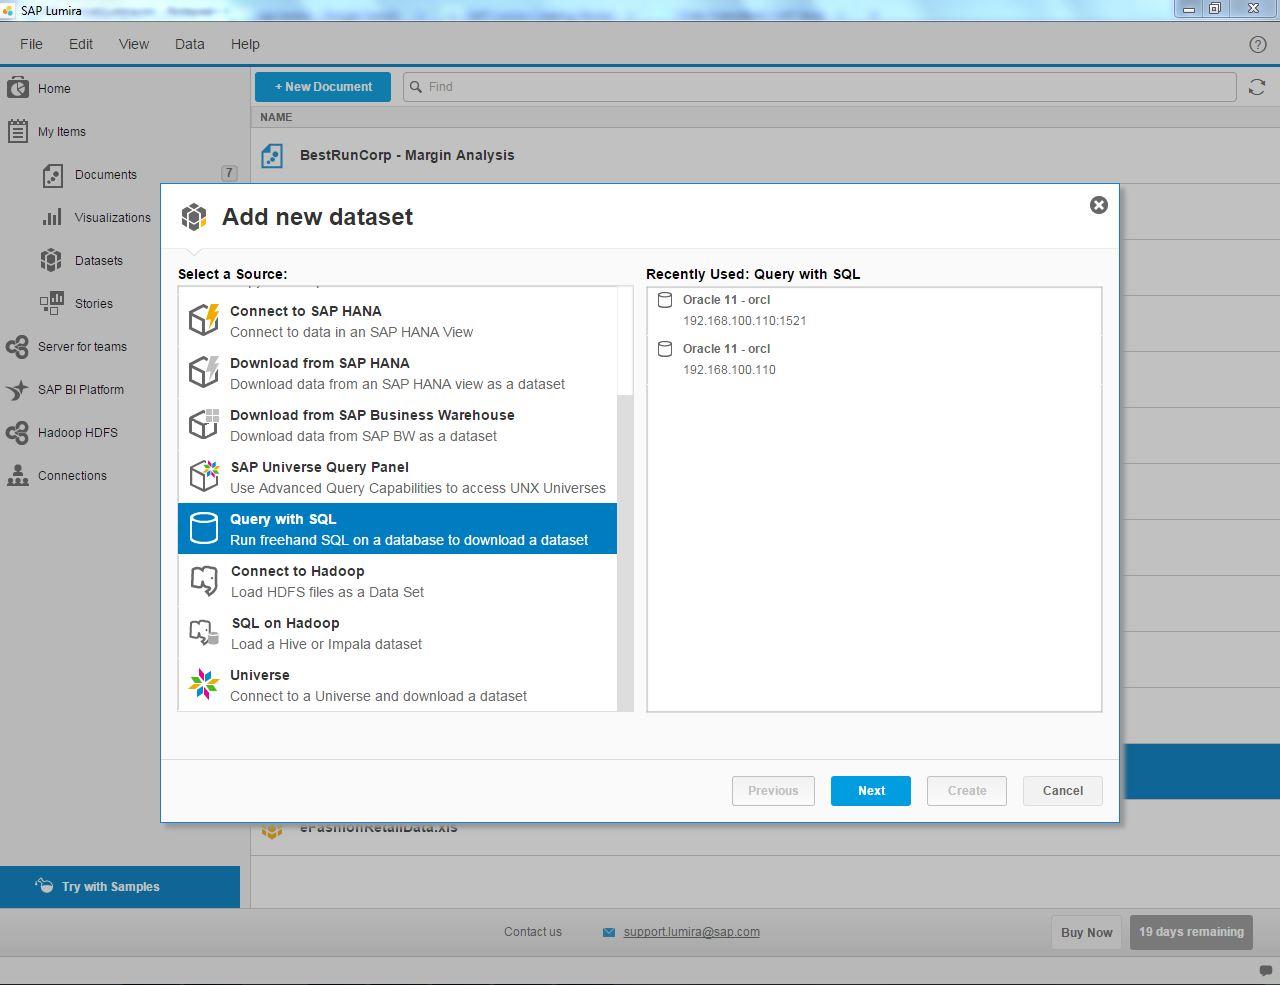Open the File menu
The width and height of the screenshot is (1280, 985).
coord(31,44)
